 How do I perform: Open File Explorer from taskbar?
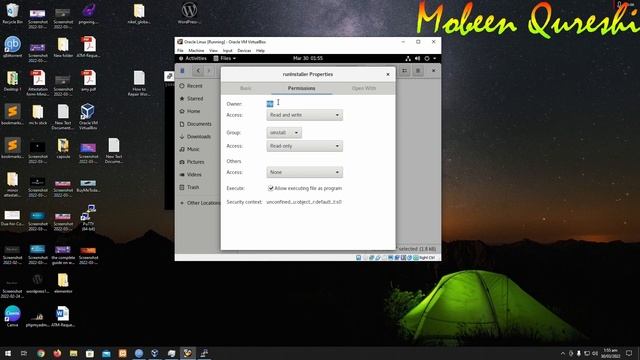pos(73,353)
